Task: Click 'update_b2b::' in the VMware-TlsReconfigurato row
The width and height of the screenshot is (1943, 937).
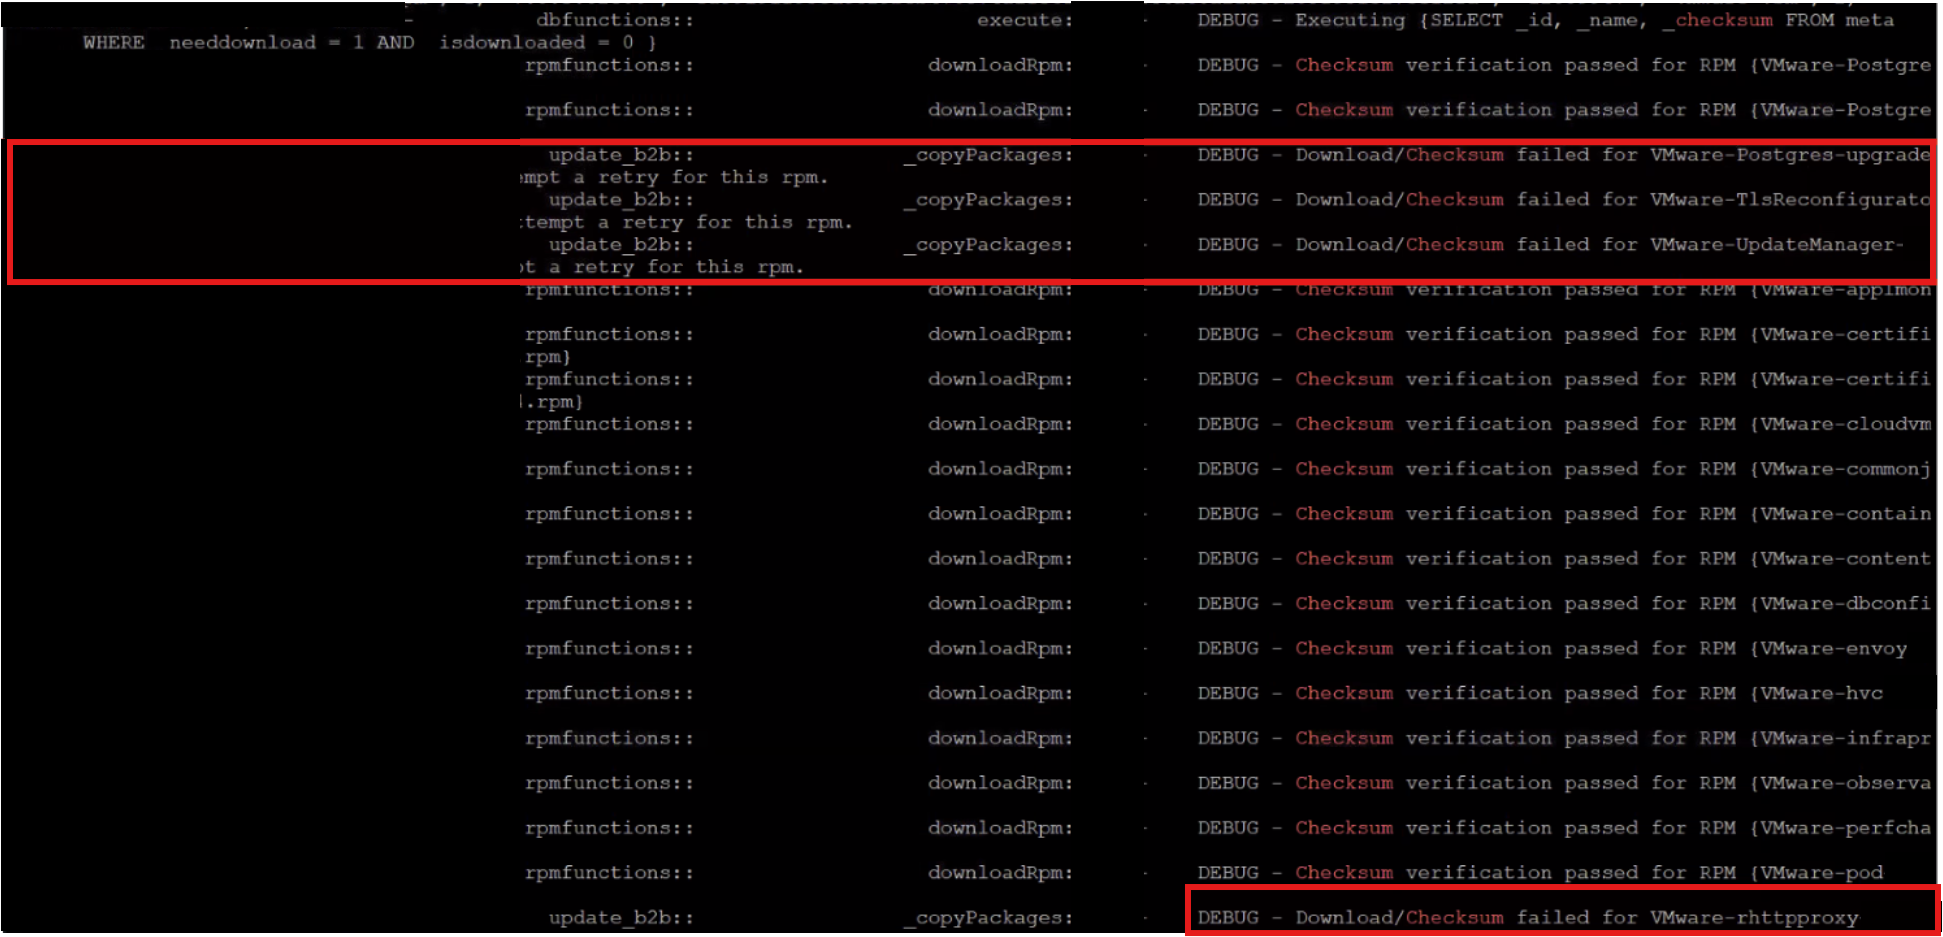Action: (x=621, y=200)
